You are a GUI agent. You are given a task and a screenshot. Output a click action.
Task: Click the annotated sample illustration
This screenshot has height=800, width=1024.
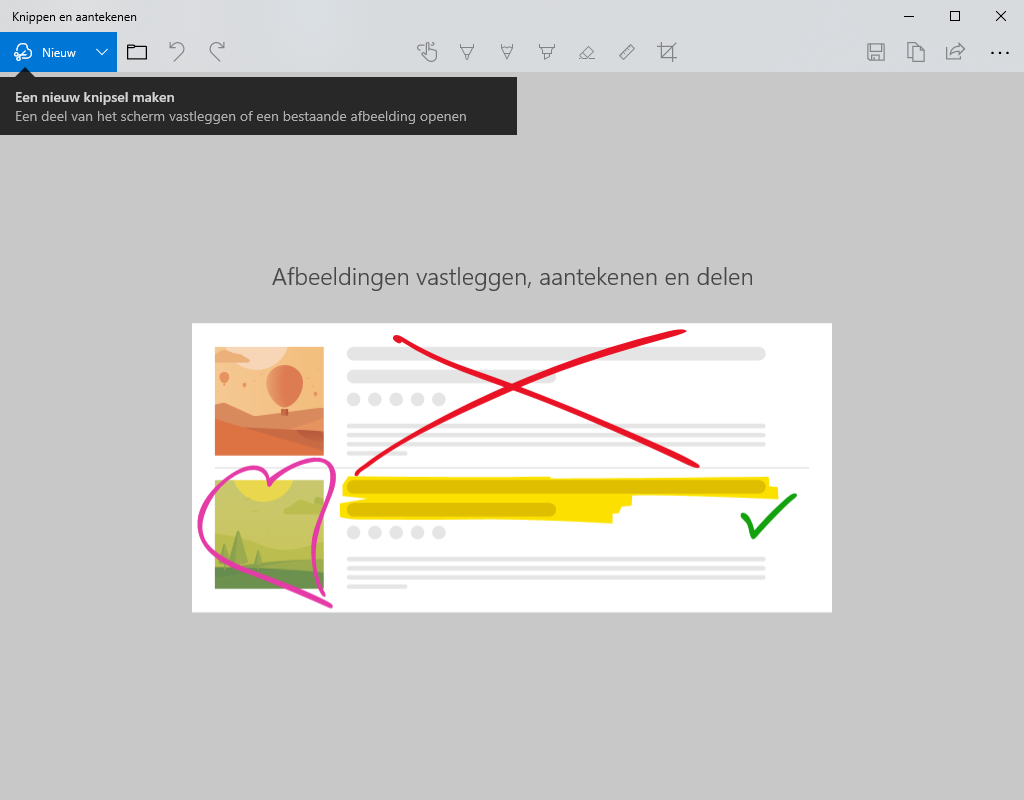coord(512,468)
